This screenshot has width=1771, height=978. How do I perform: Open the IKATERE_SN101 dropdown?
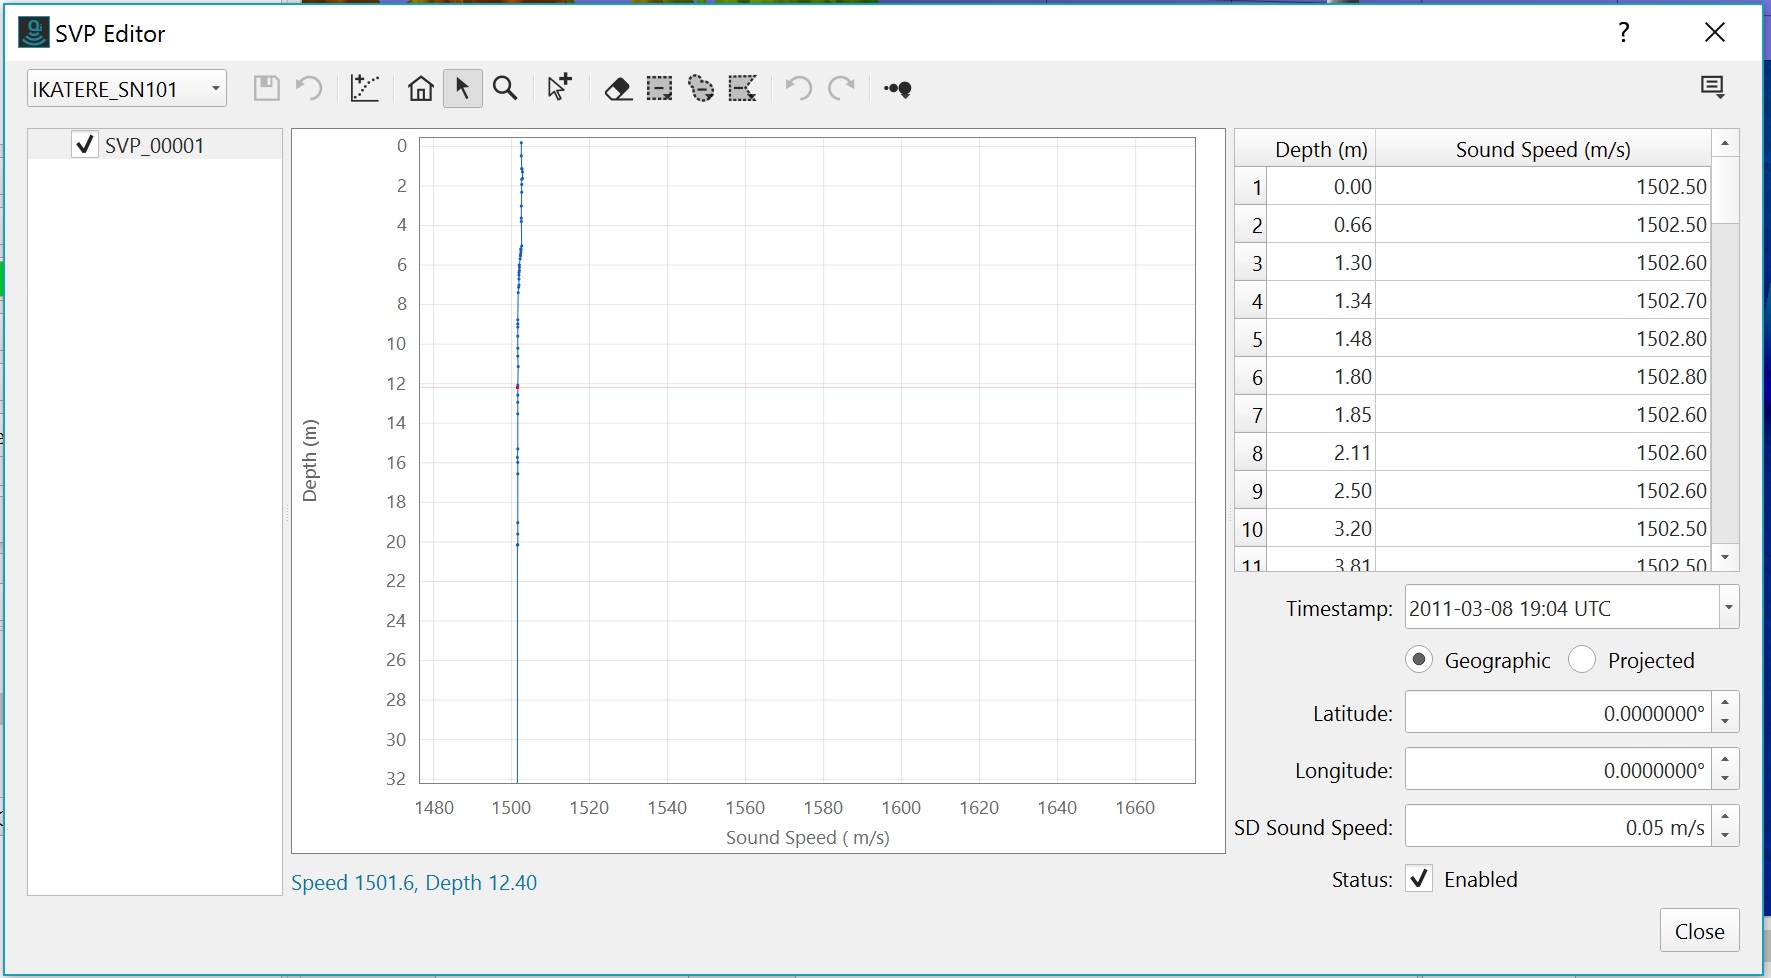pos(127,89)
